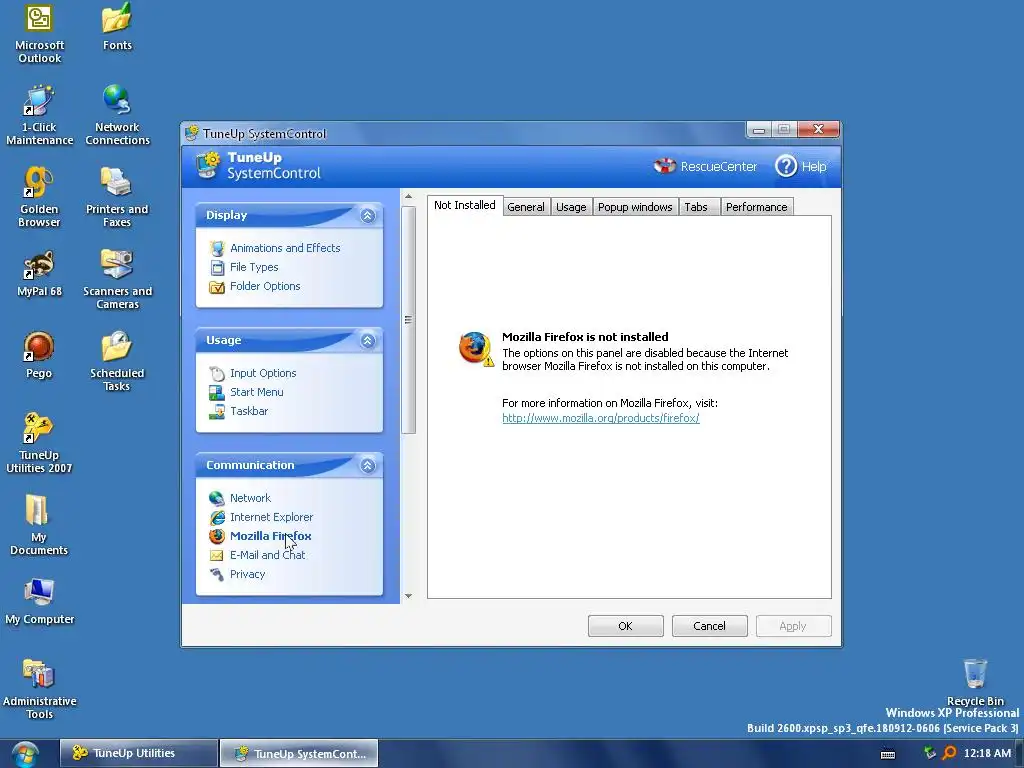Click the RescueCenter lifebuoy icon
Viewport: 1024px width, 768px height.
665,166
